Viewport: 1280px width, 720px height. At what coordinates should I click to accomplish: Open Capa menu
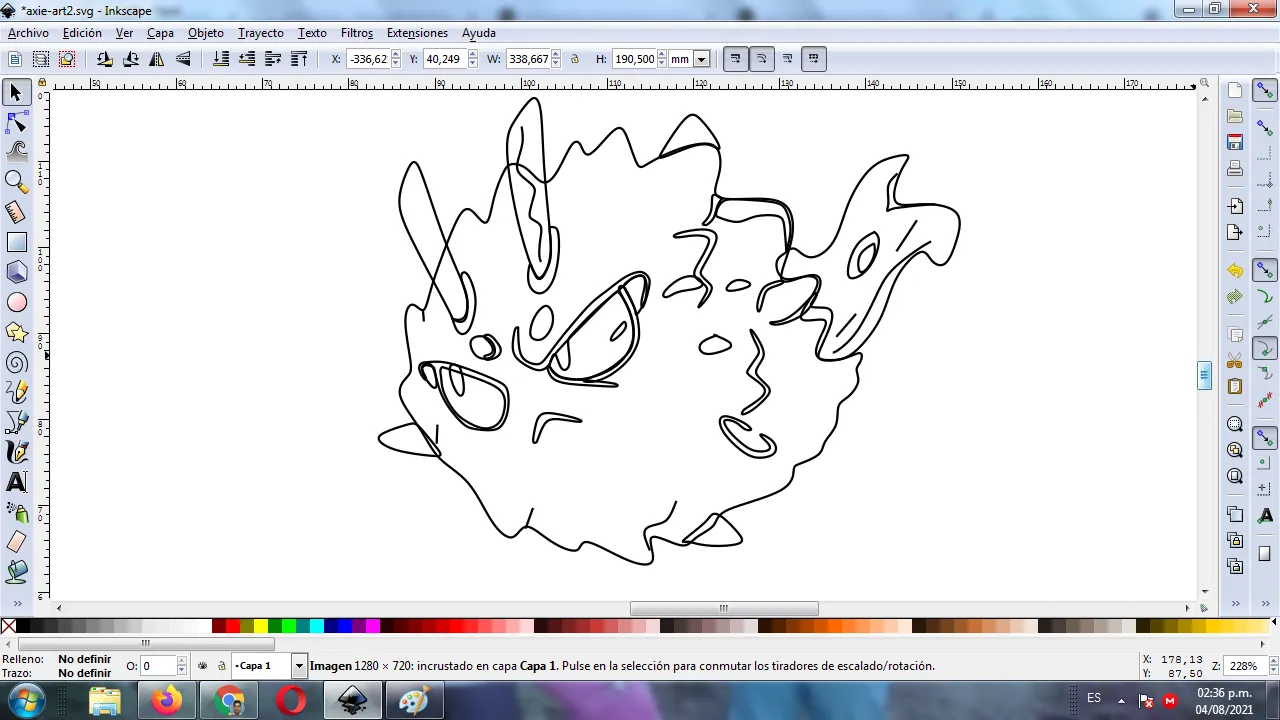click(160, 33)
